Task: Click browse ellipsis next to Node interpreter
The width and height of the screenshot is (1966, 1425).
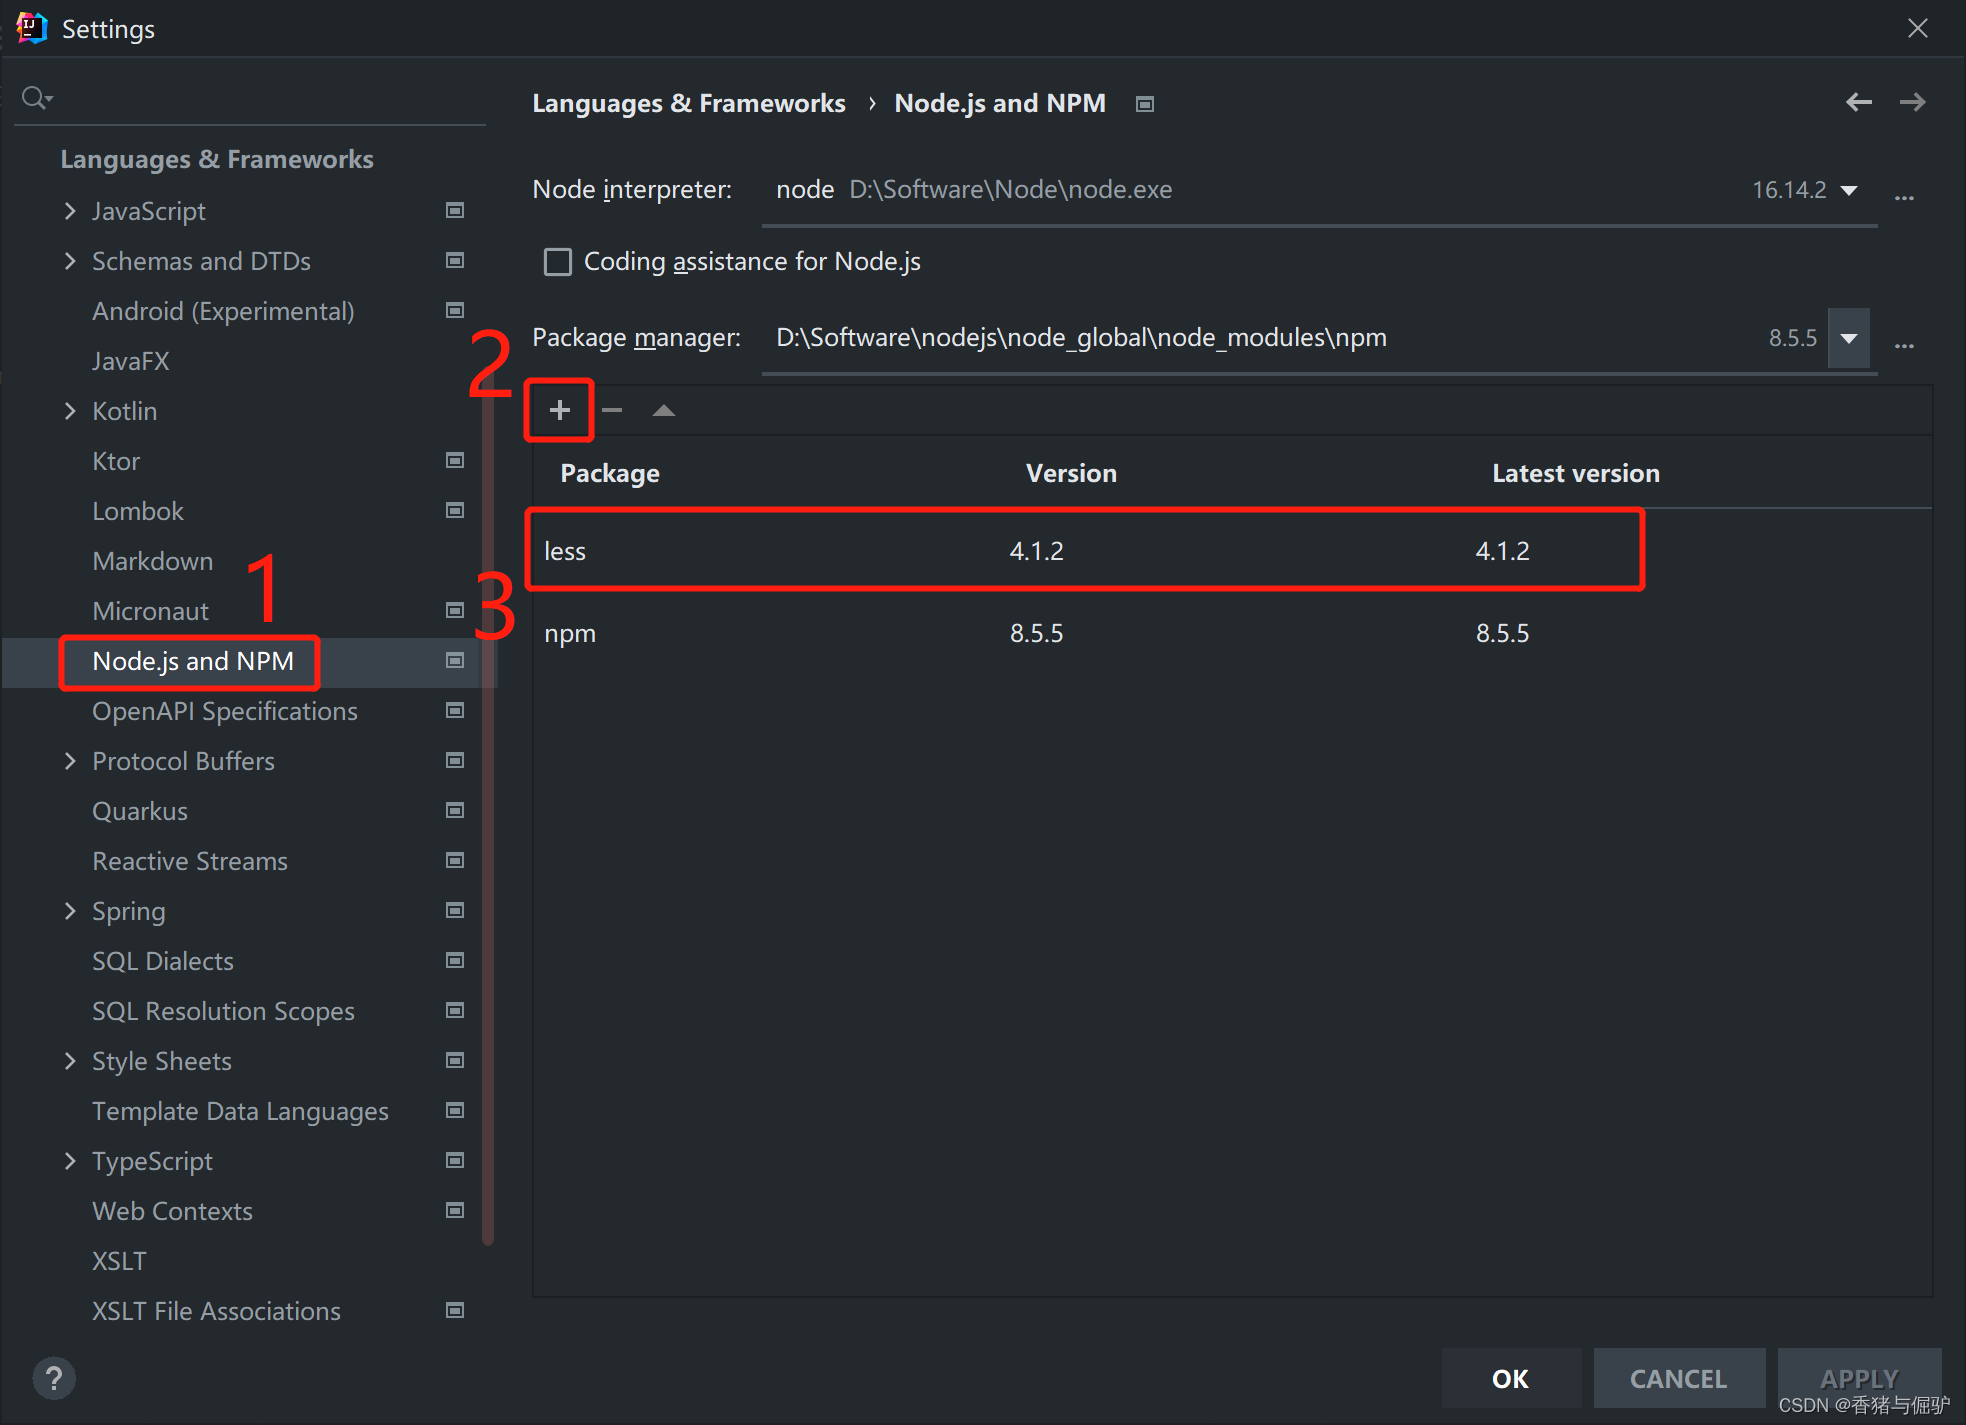Action: [x=1904, y=195]
